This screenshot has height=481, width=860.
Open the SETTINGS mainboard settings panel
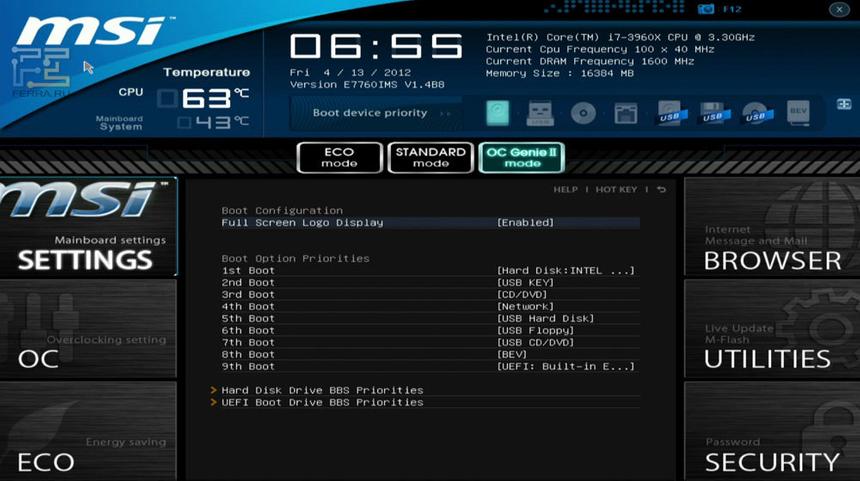(88, 227)
